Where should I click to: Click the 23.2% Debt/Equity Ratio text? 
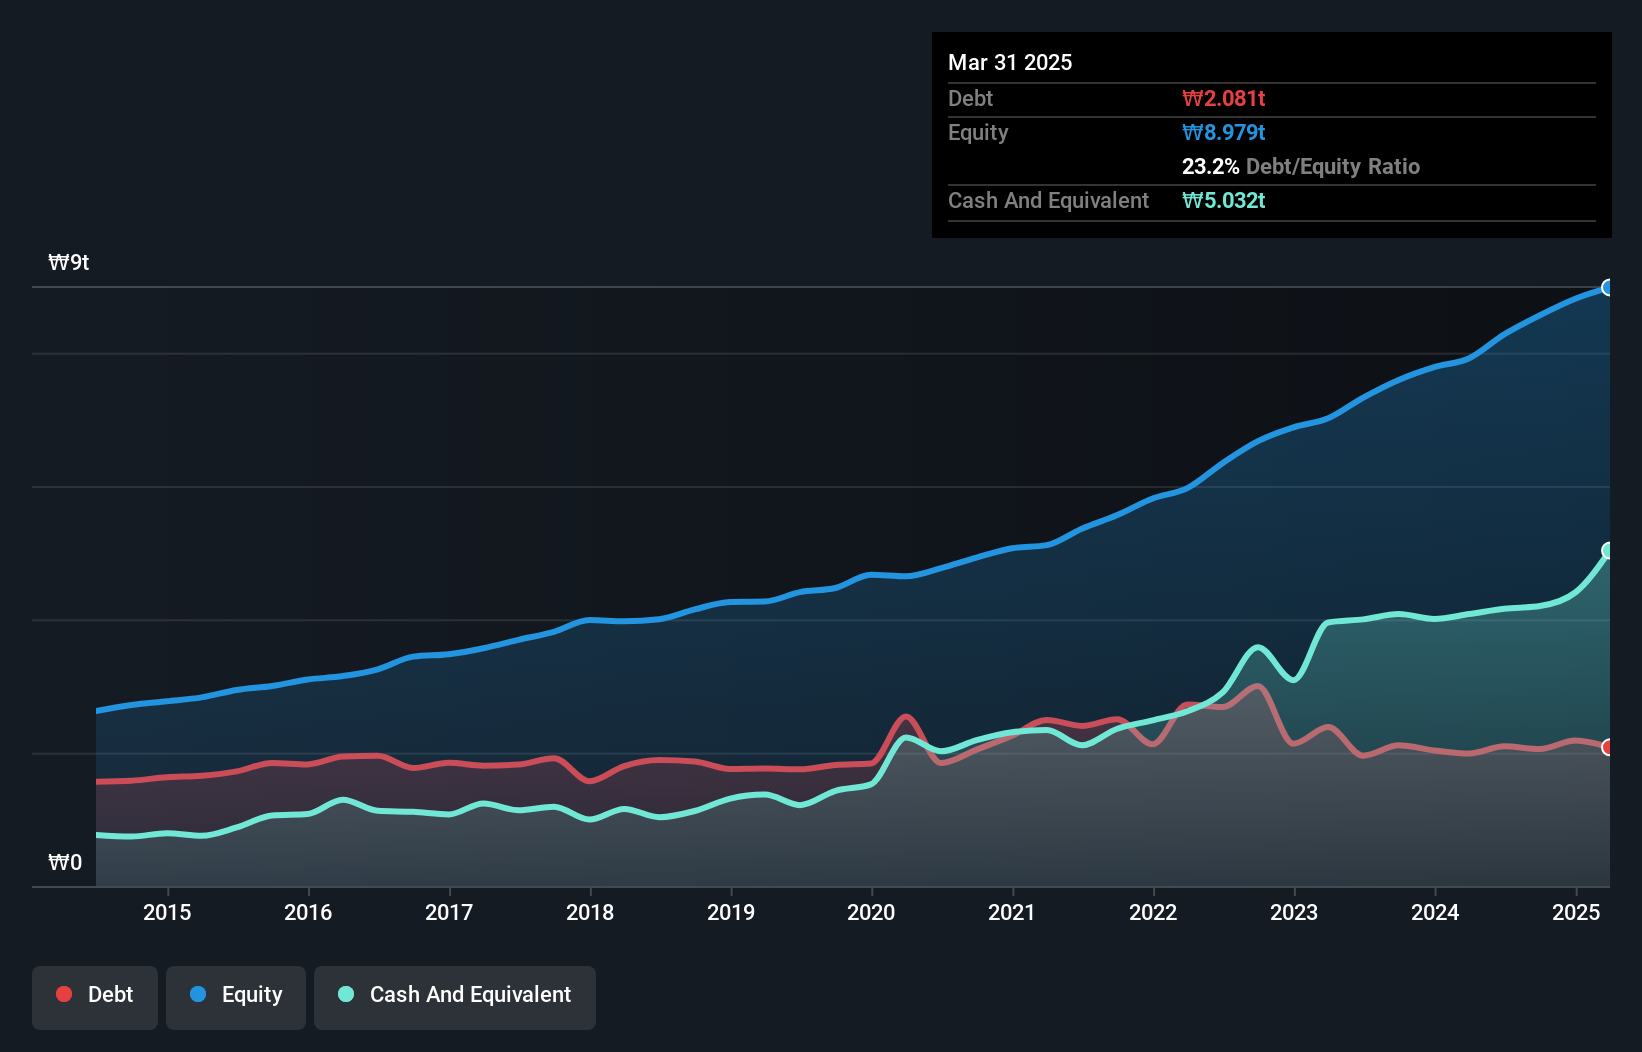pyautogui.click(x=1300, y=167)
